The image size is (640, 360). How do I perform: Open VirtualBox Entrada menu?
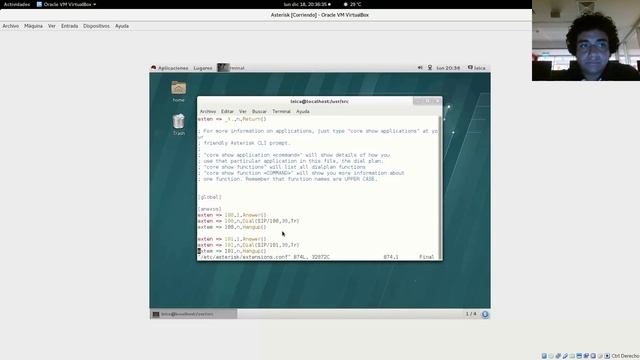(69, 26)
